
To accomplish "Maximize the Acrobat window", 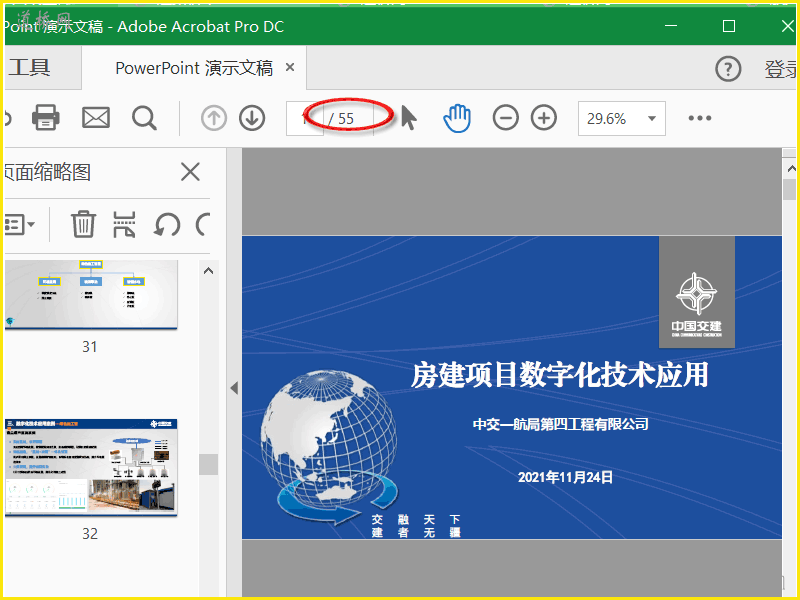I will [x=729, y=26].
